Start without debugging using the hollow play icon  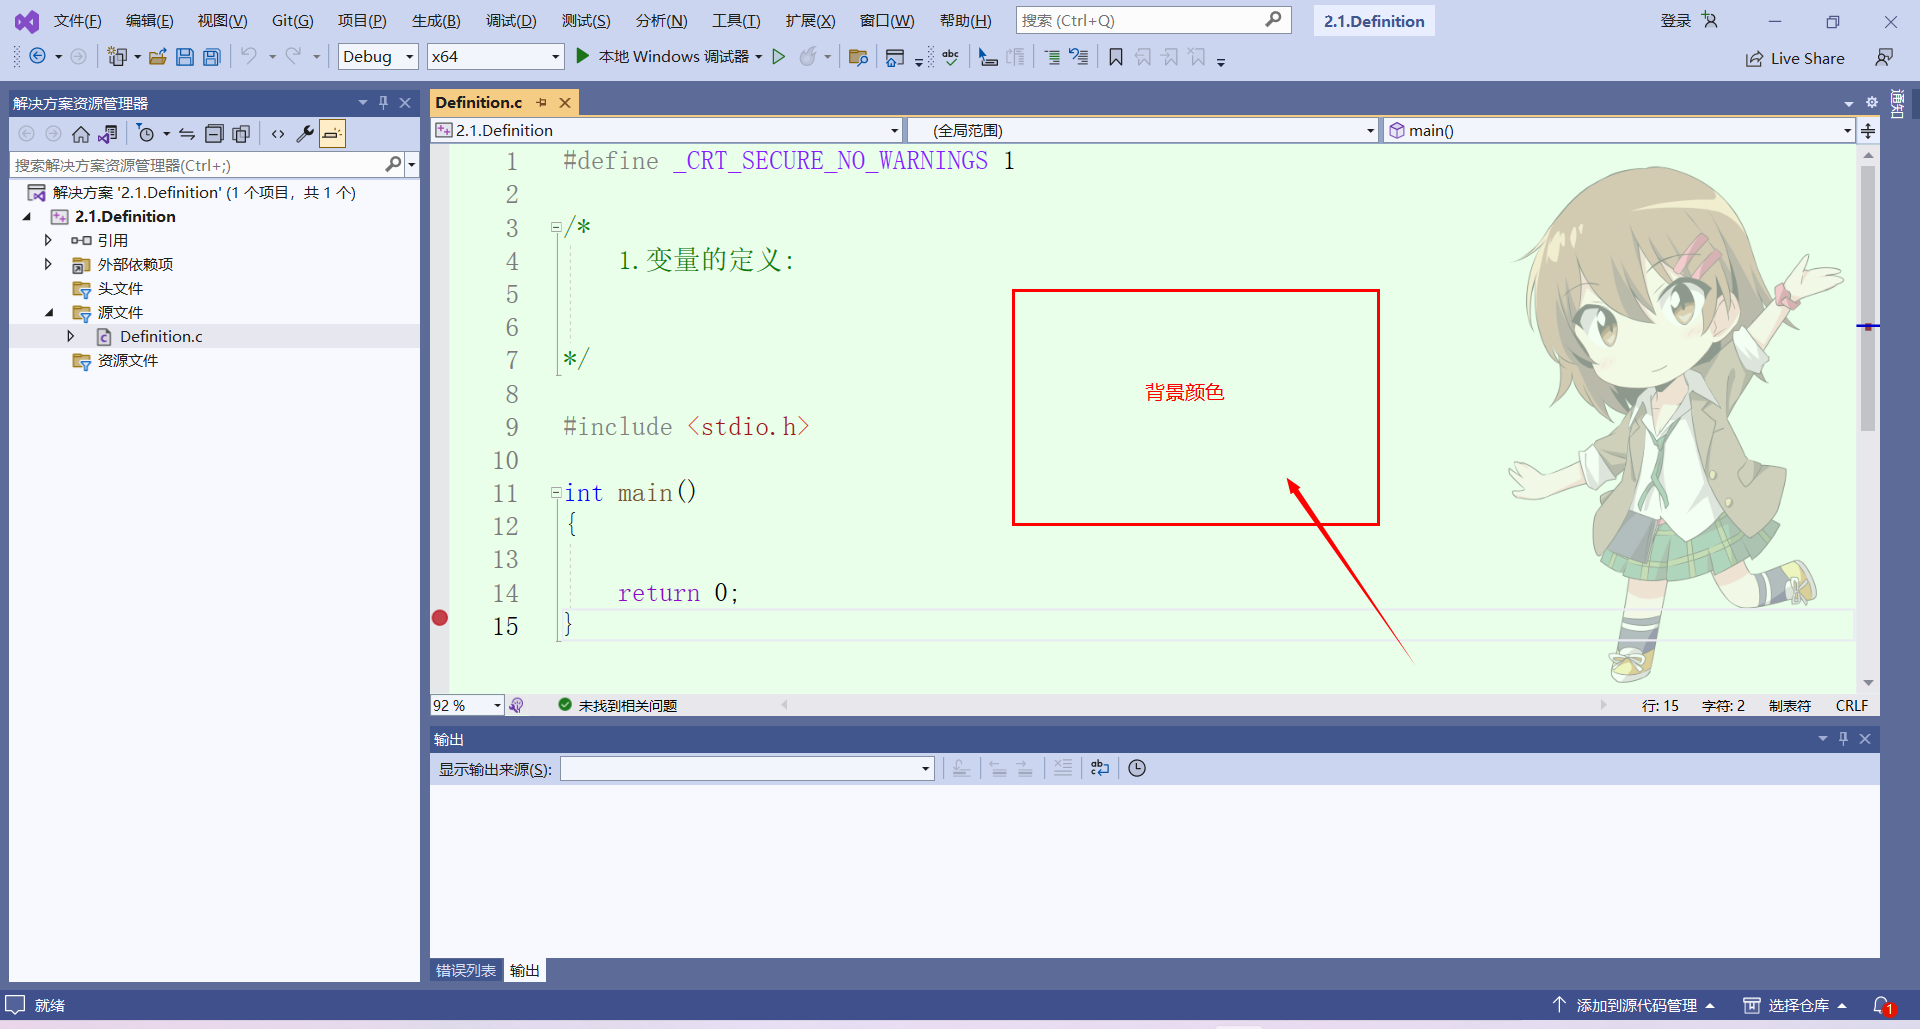(x=779, y=57)
